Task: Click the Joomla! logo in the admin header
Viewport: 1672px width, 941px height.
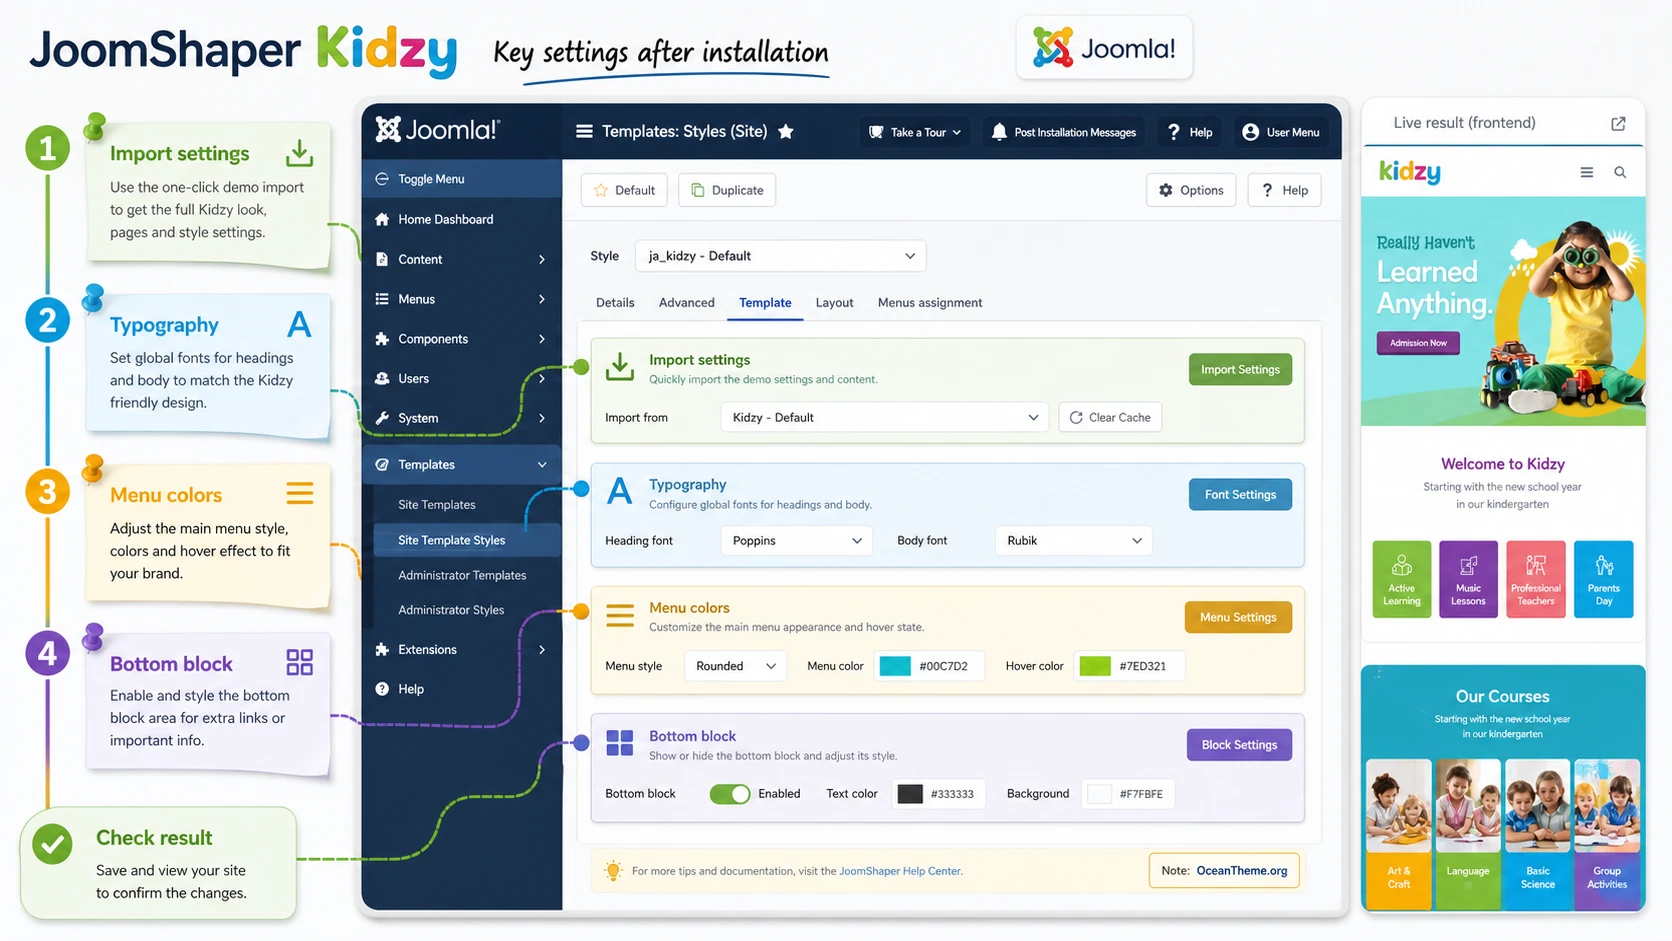Action: click(437, 130)
